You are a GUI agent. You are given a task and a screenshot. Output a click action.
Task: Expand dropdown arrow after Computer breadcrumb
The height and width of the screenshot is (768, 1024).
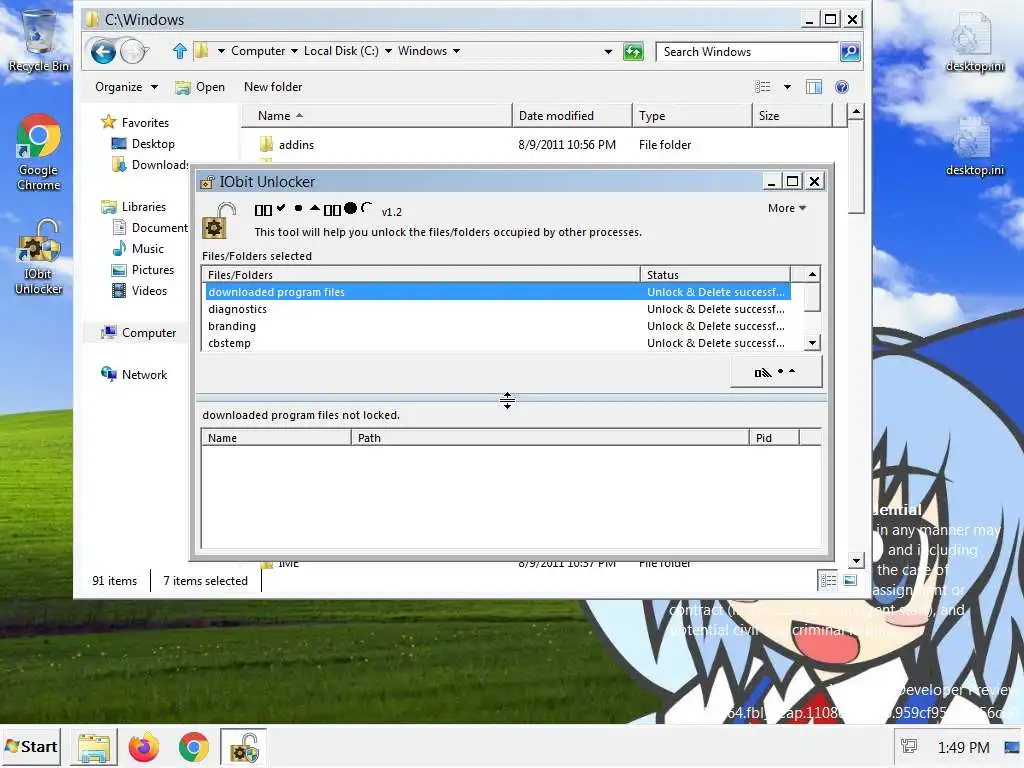(295, 51)
